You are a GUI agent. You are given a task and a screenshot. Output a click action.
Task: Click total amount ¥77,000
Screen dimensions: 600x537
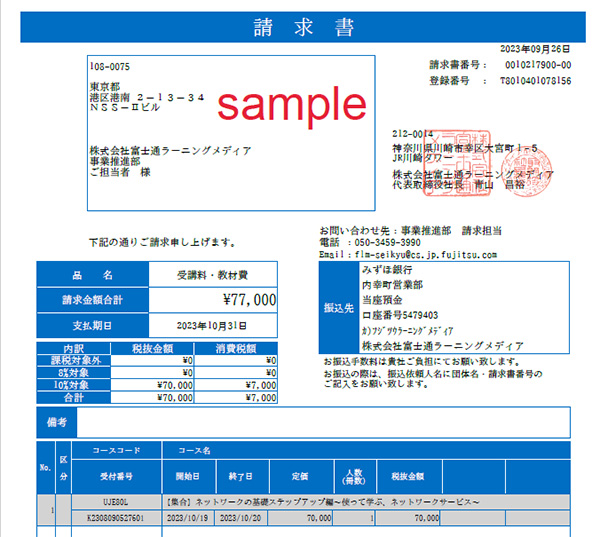[249, 300]
